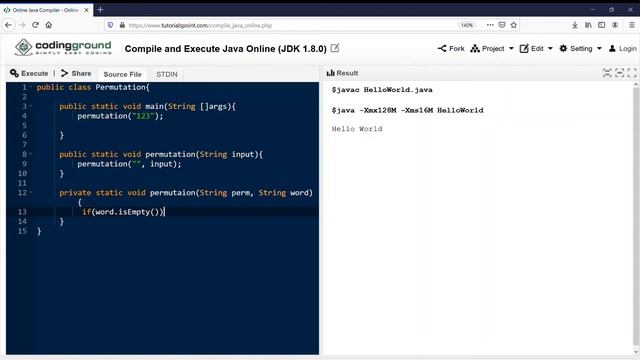Open the browser hamburger menu

point(631,25)
